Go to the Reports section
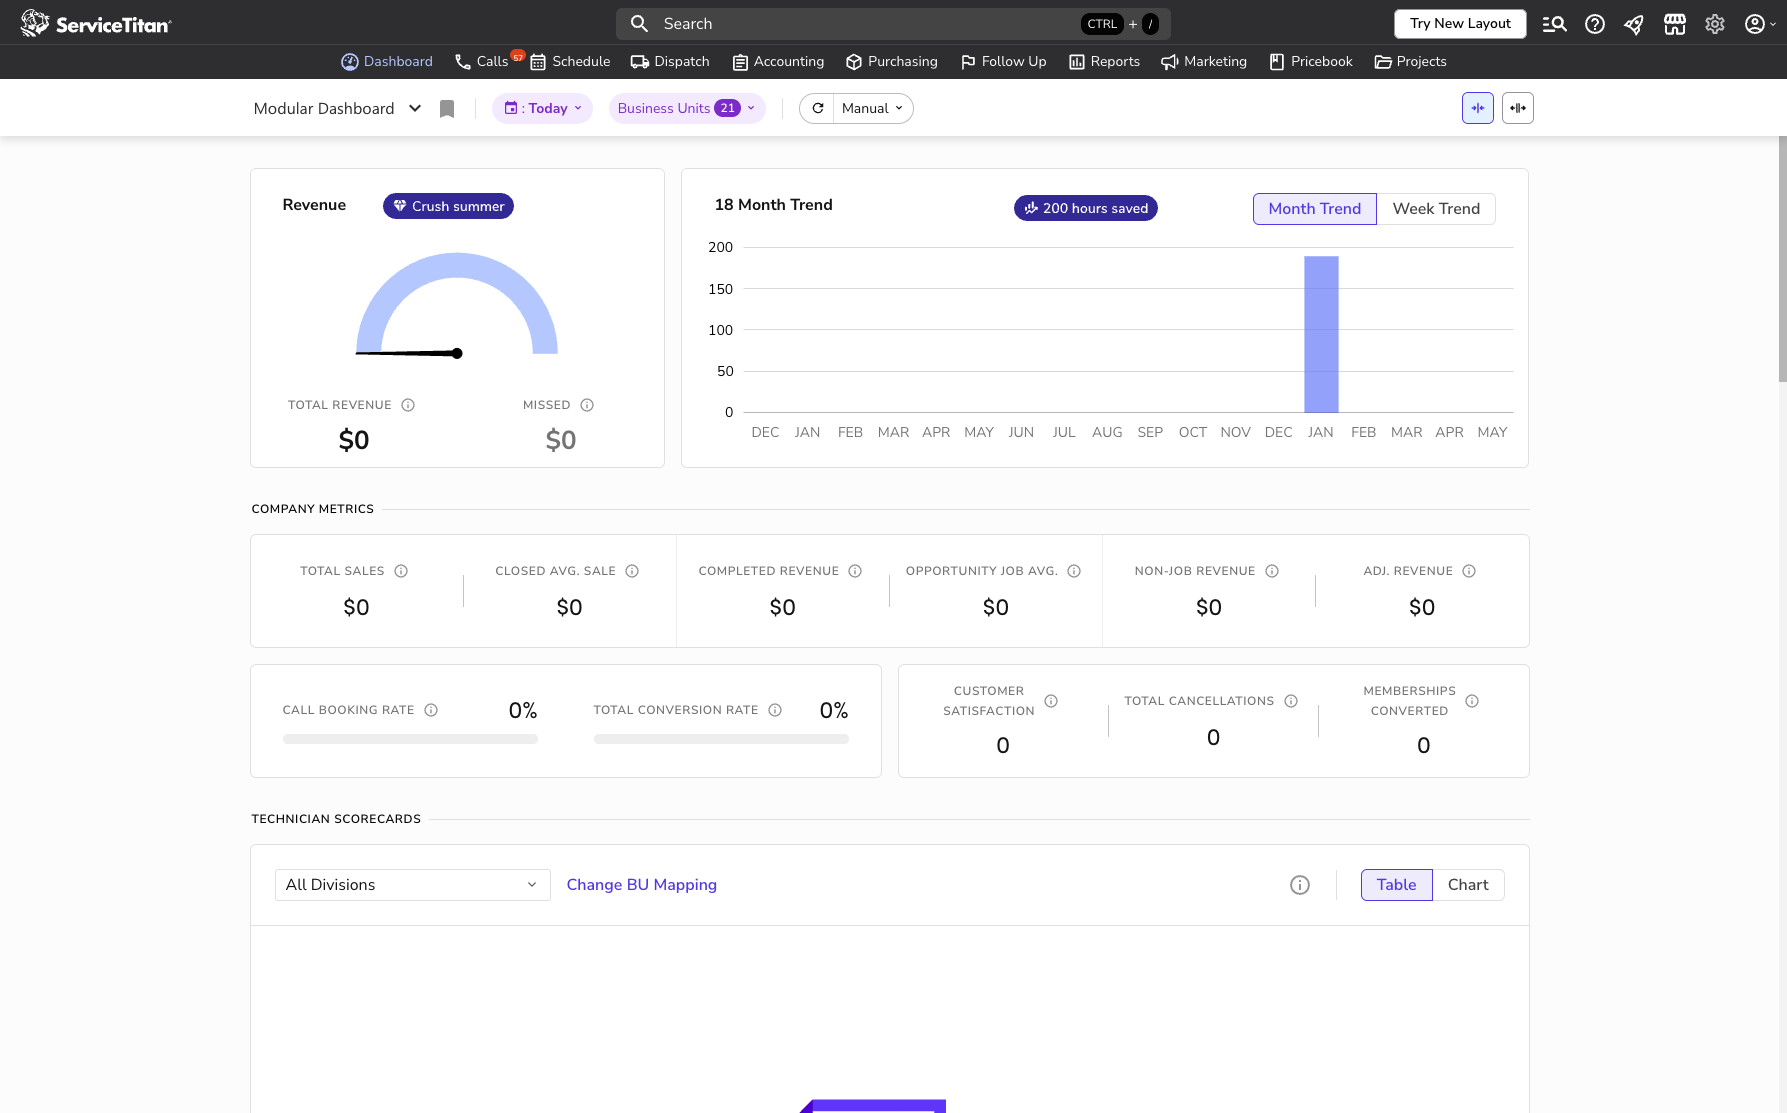The height and width of the screenshot is (1113, 1787). pyautogui.click(x=1104, y=62)
